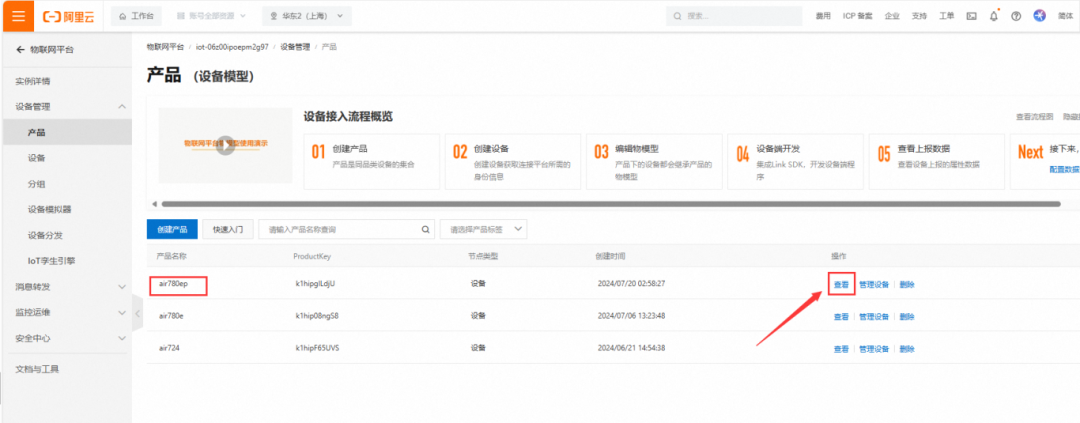This screenshot has height=423, width=1080.
Task: Play the 物联网平台 demo video thumbnail
Action: coord(225,145)
